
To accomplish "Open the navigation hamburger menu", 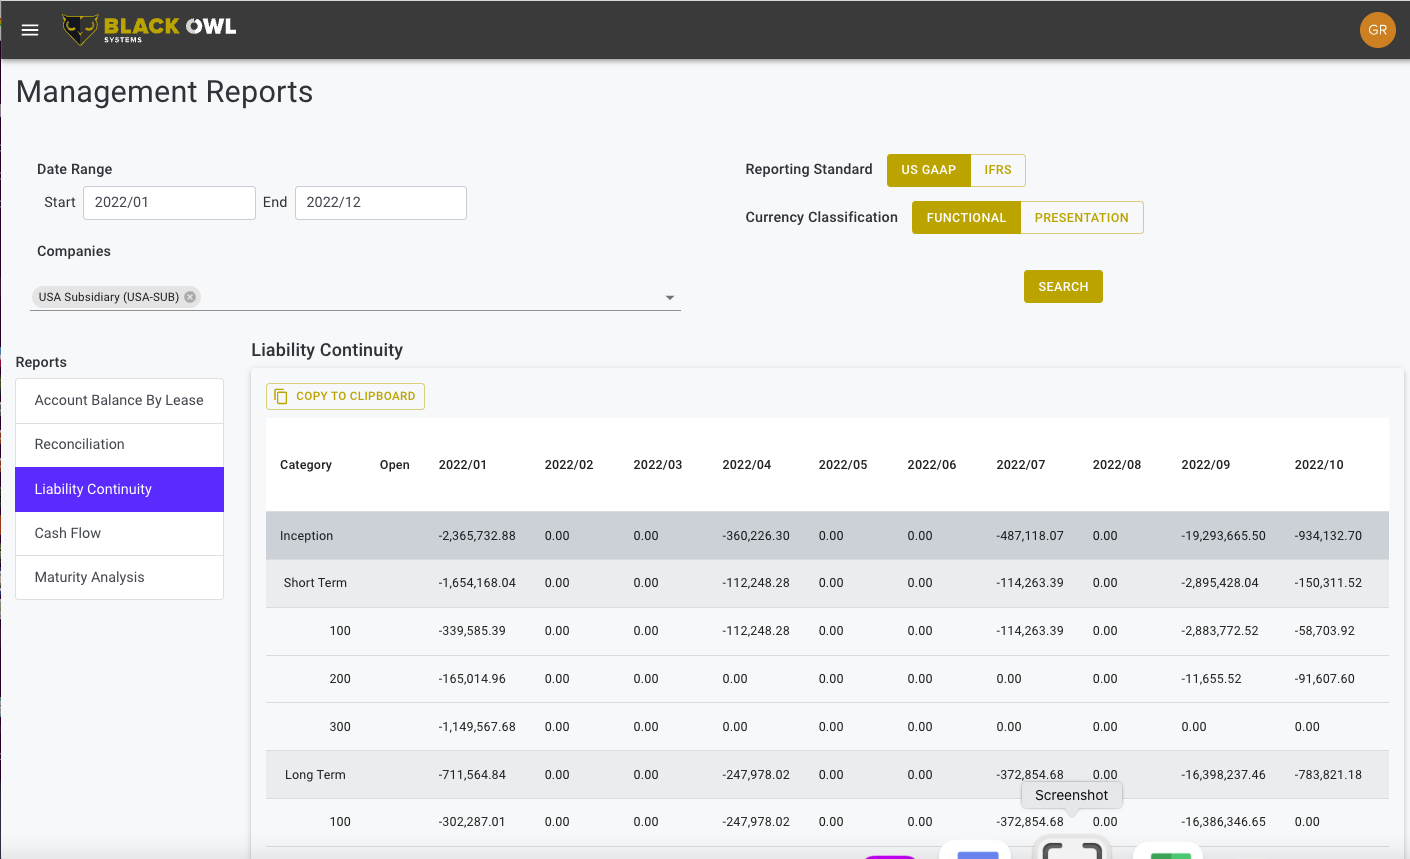I will pyautogui.click(x=29, y=29).
